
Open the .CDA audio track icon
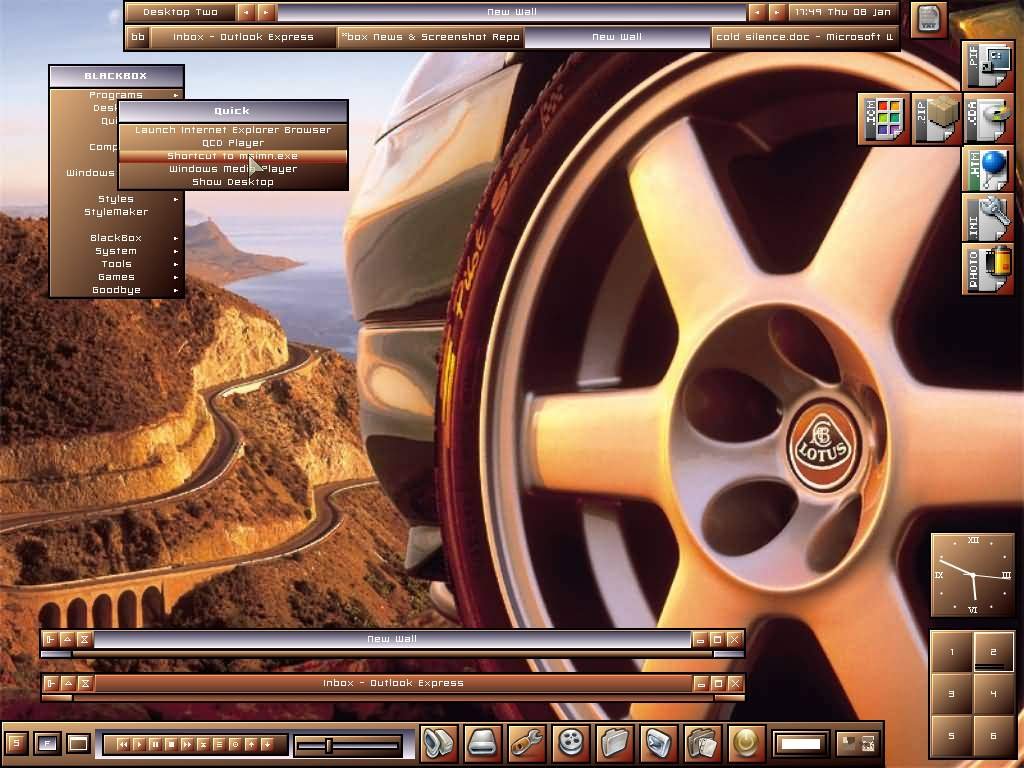pyautogui.click(x=987, y=119)
